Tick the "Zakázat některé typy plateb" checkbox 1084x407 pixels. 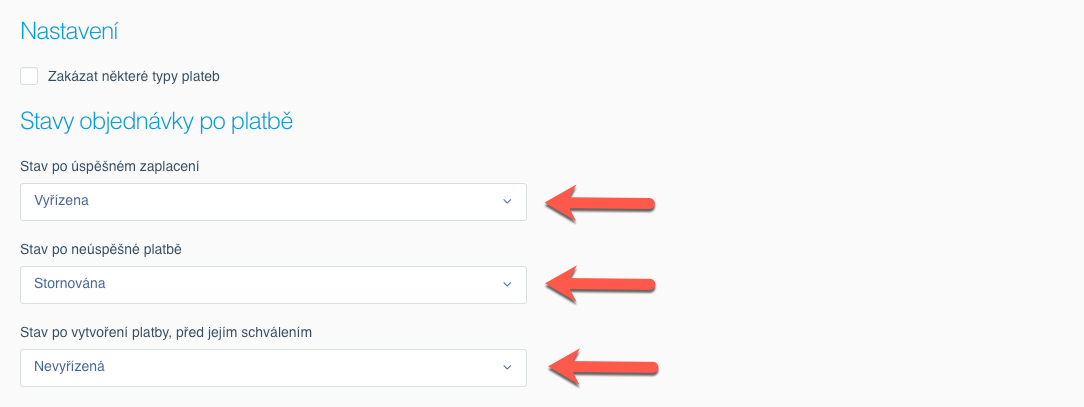coord(29,76)
